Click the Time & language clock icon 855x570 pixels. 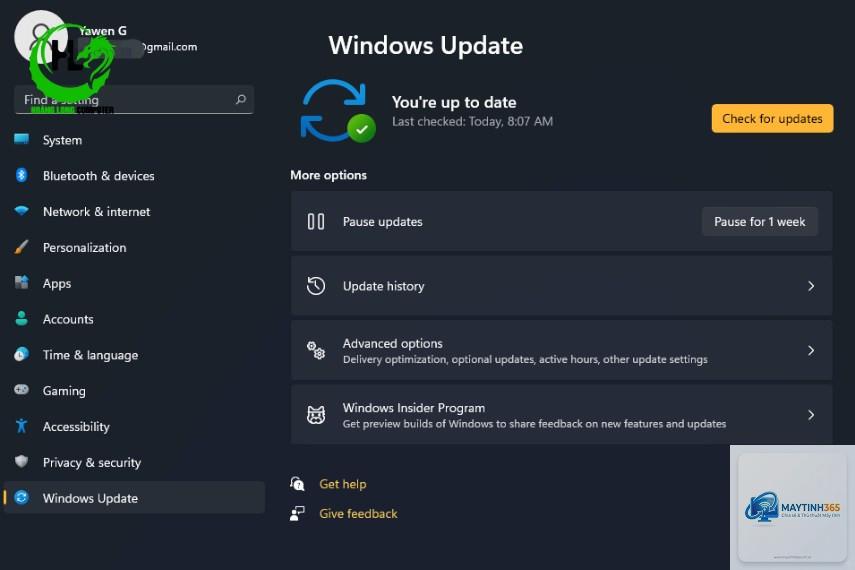click(21, 355)
